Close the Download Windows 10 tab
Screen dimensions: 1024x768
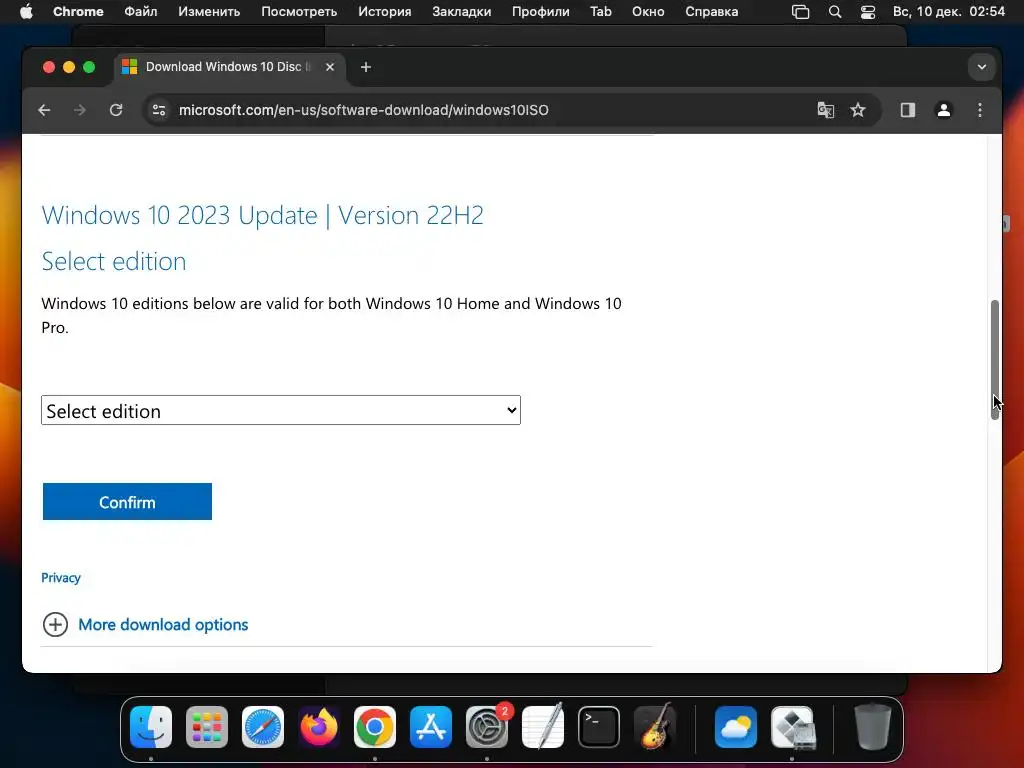click(330, 67)
